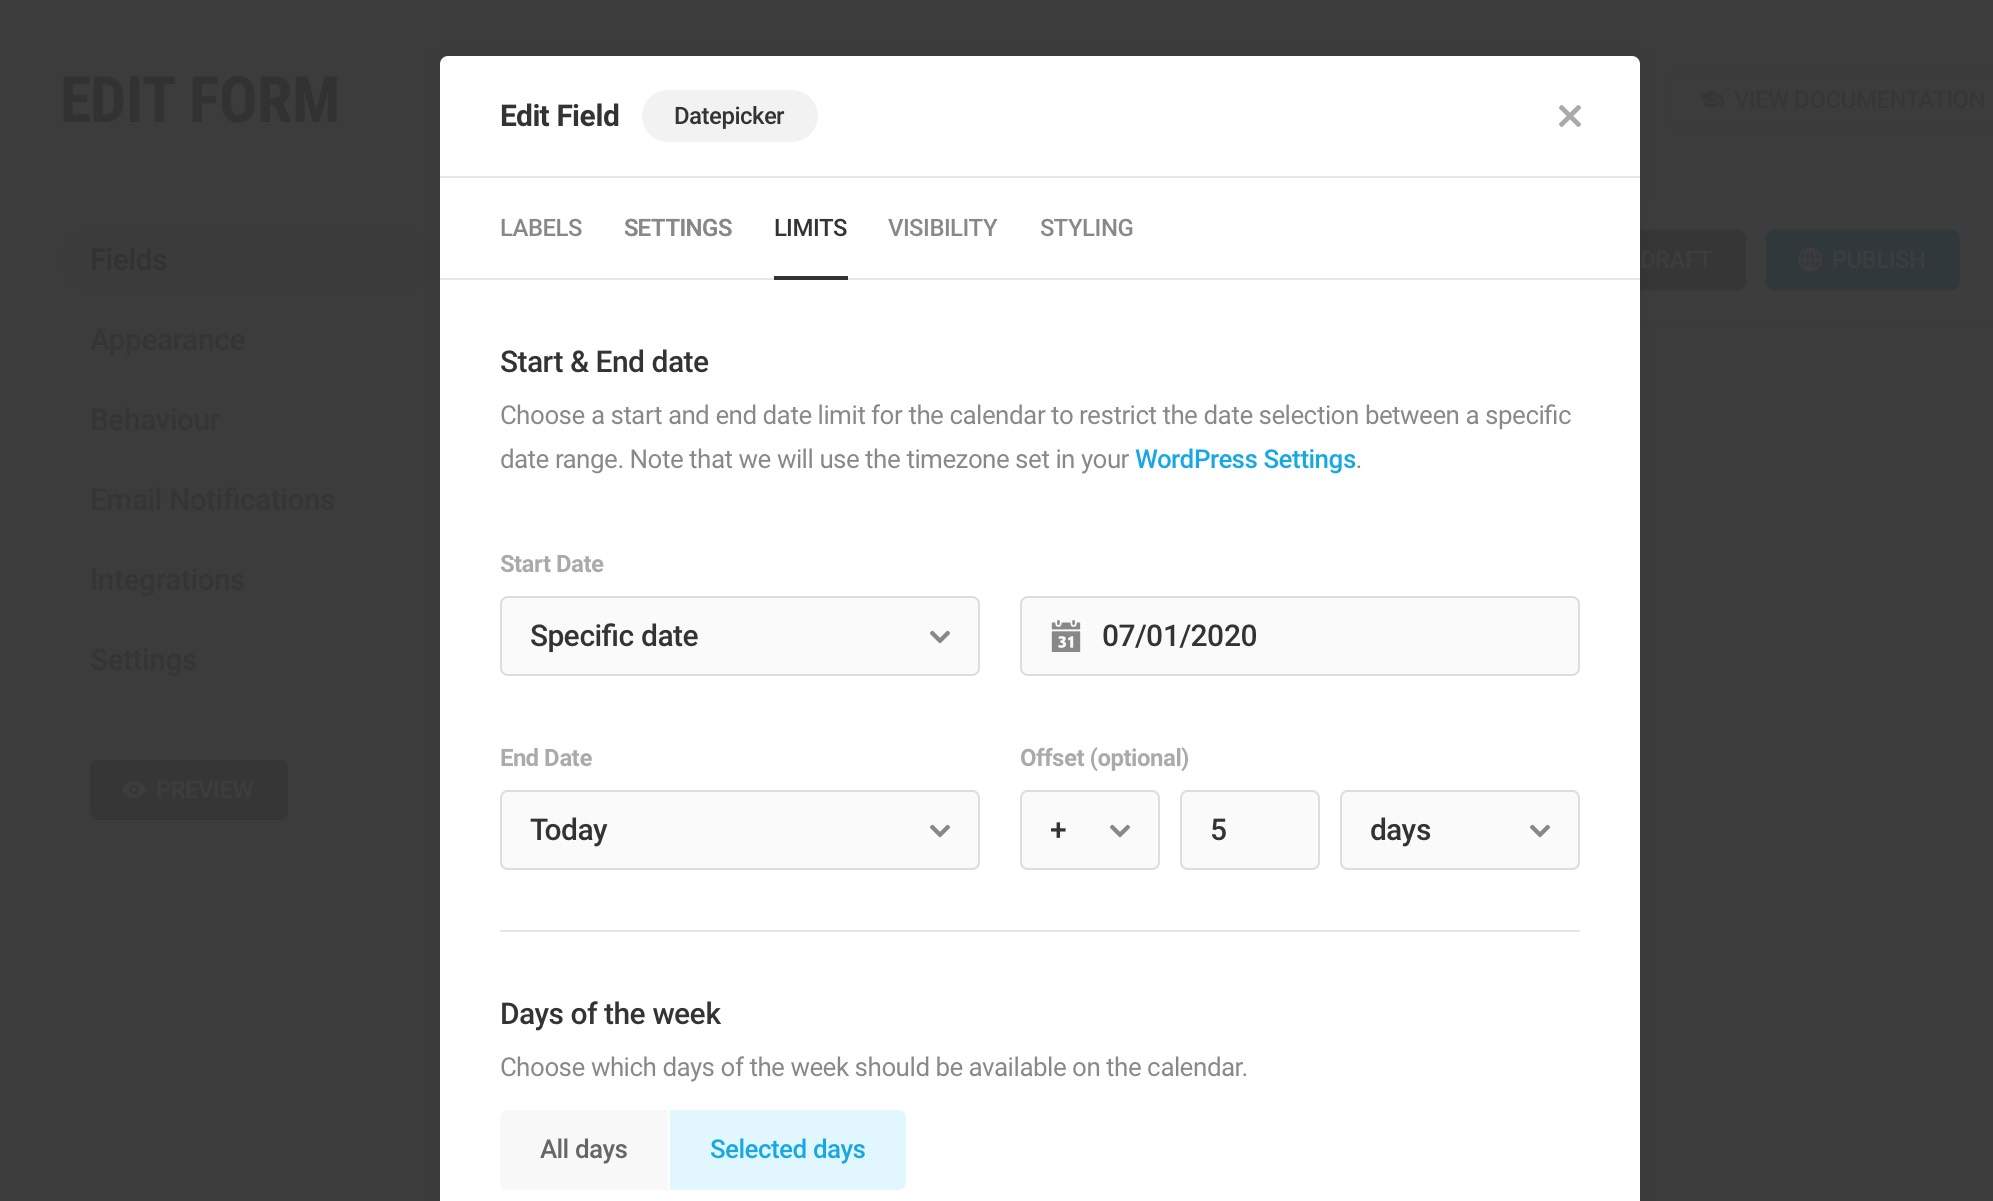The image size is (1993, 1201).
Task: Expand the End Date dropdown selector
Action: pos(740,830)
